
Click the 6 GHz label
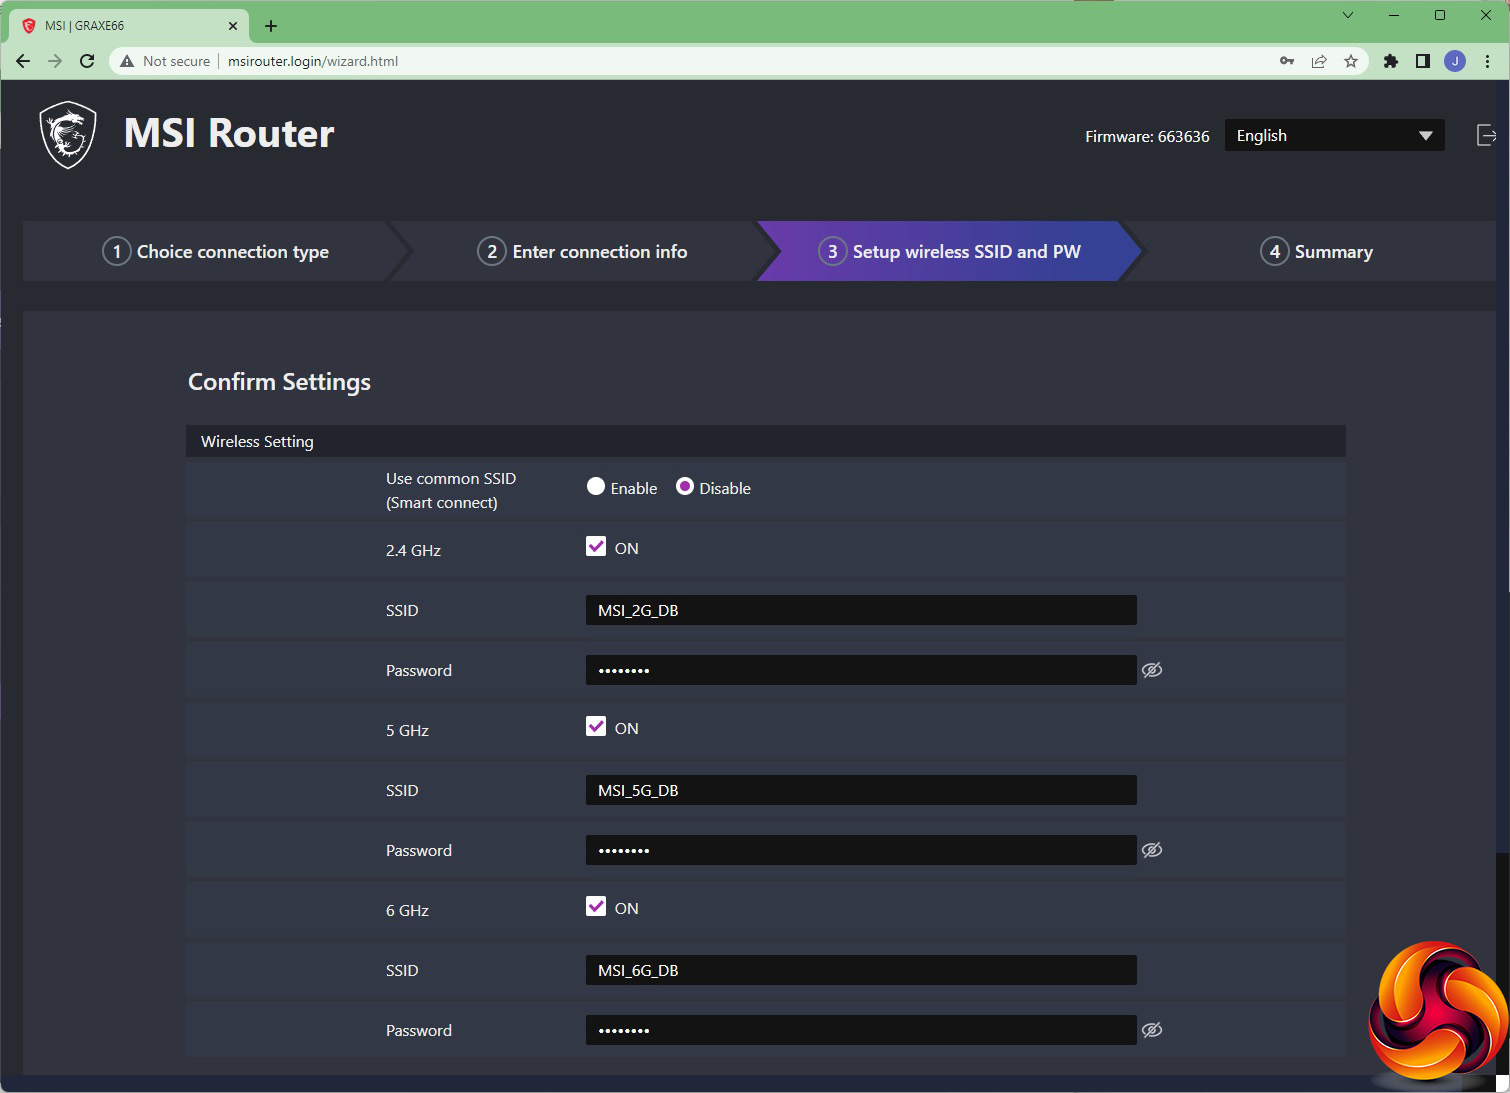[407, 910]
